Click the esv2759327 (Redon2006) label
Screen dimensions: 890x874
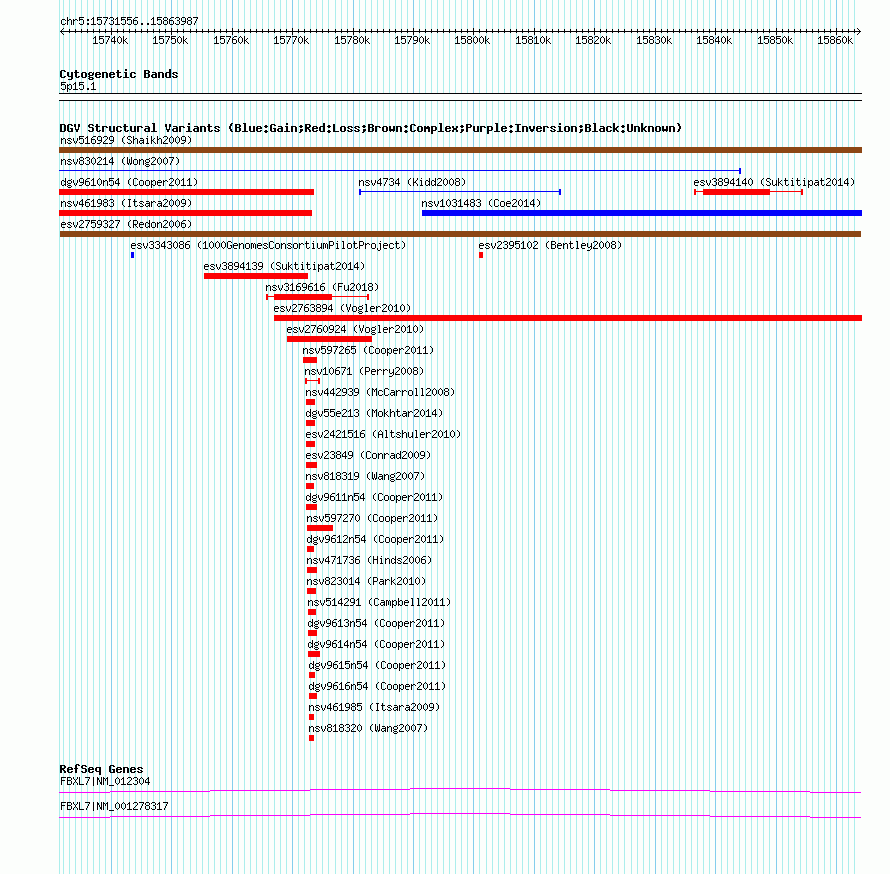point(126,224)
